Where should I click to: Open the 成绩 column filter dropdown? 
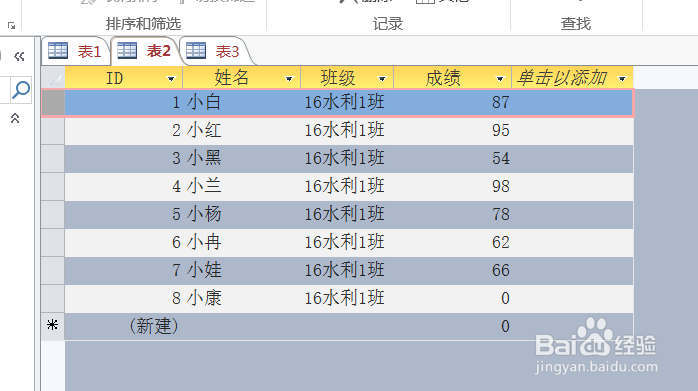500,79
